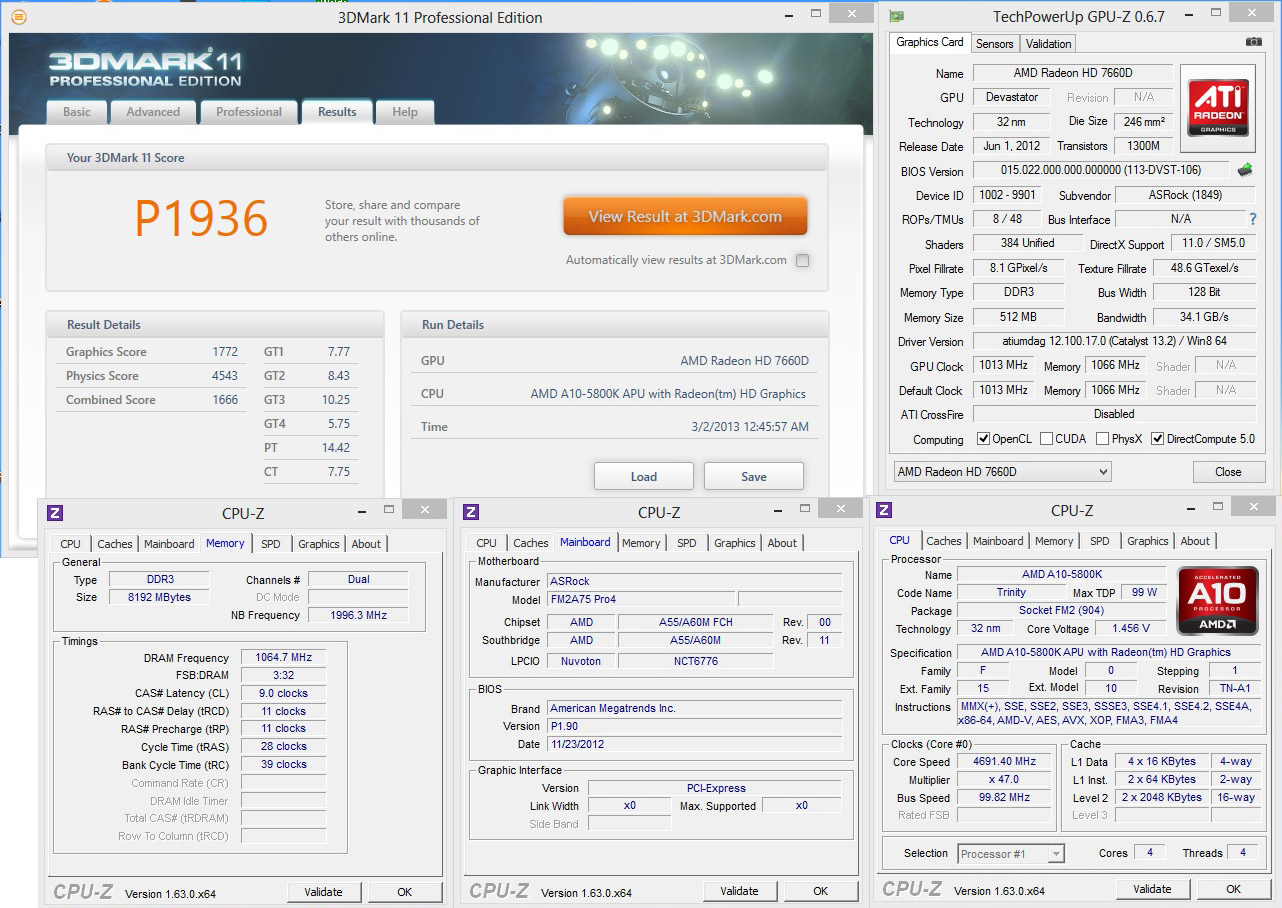Click Validate in the CPU-tab CPU-Z window
1282x908 pixels.
pos(1152,889)
